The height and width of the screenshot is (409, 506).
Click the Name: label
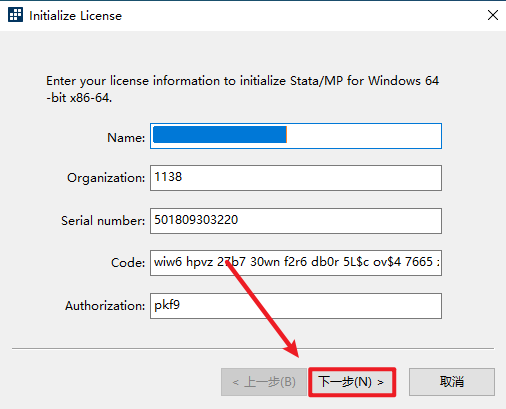[126, 137]
